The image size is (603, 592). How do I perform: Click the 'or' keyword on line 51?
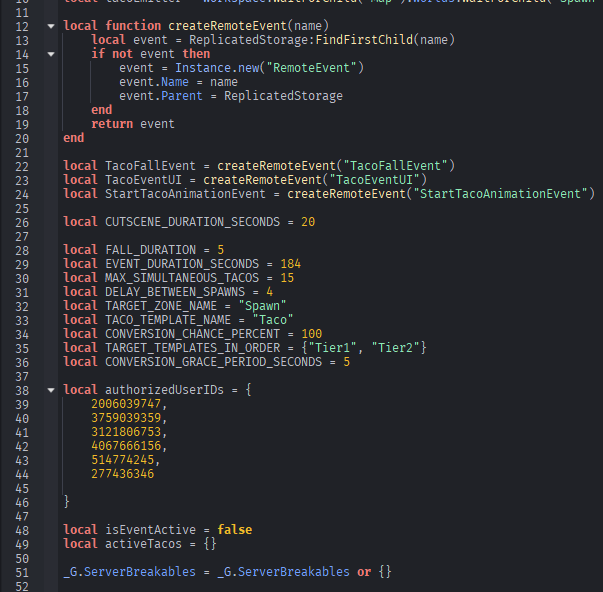364,572
